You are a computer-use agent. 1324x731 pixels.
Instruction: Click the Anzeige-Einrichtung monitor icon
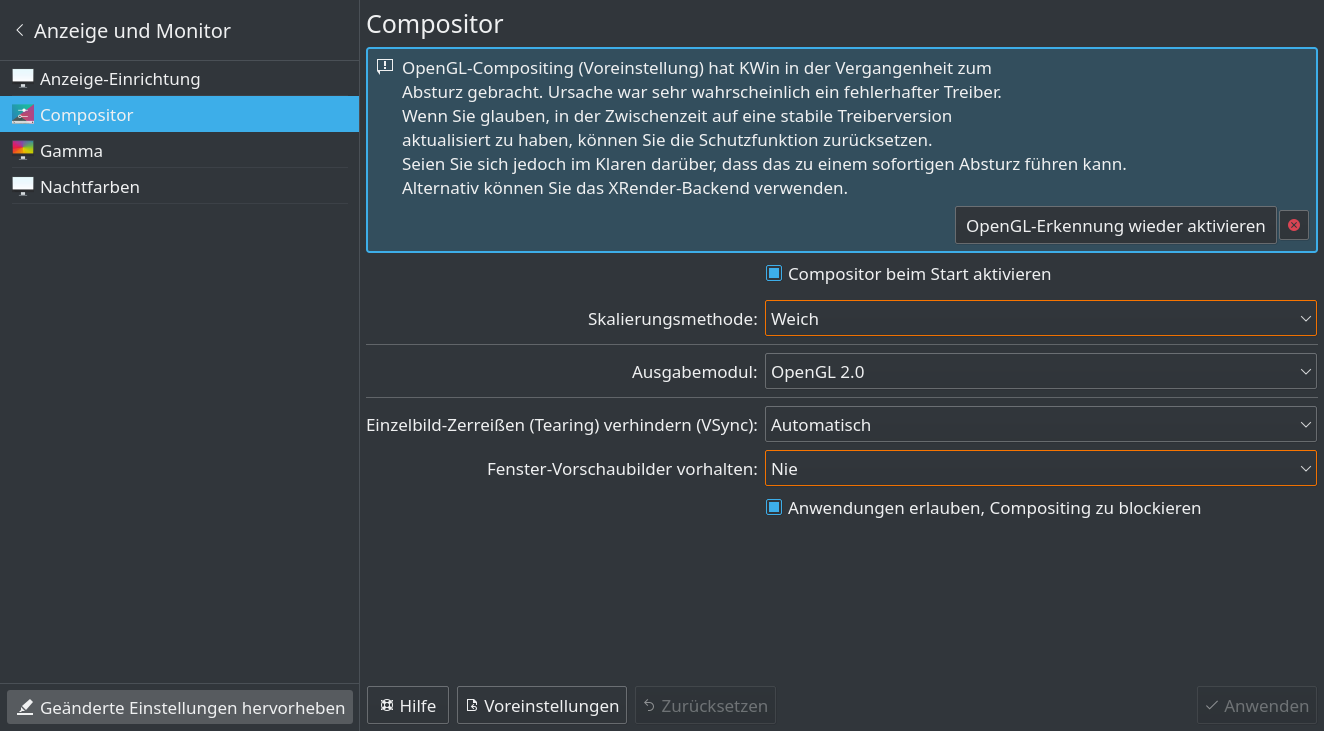[23, 79]
